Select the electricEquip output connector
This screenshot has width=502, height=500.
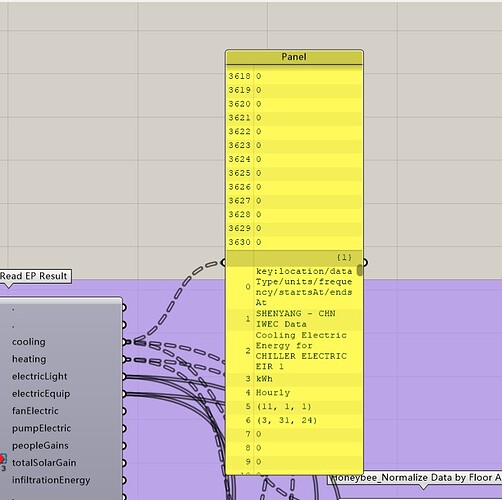[124, 394]
